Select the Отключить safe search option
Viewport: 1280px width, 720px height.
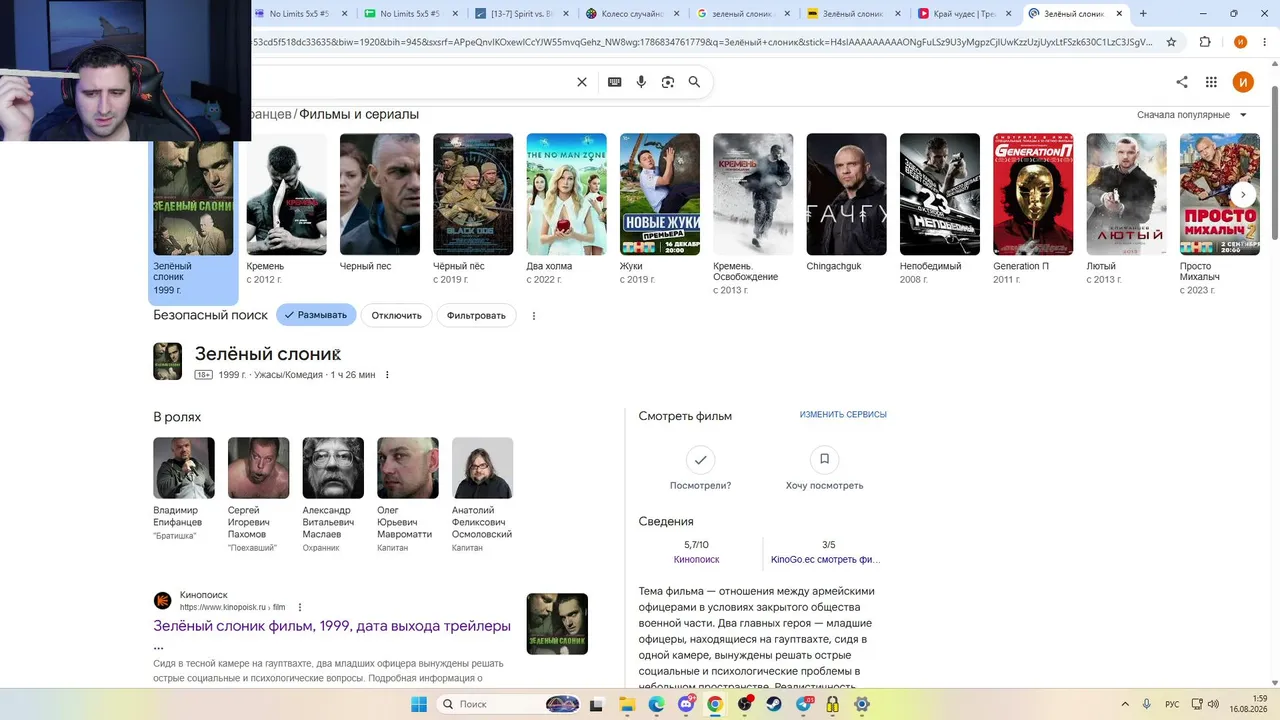click(x=397, y=315)
